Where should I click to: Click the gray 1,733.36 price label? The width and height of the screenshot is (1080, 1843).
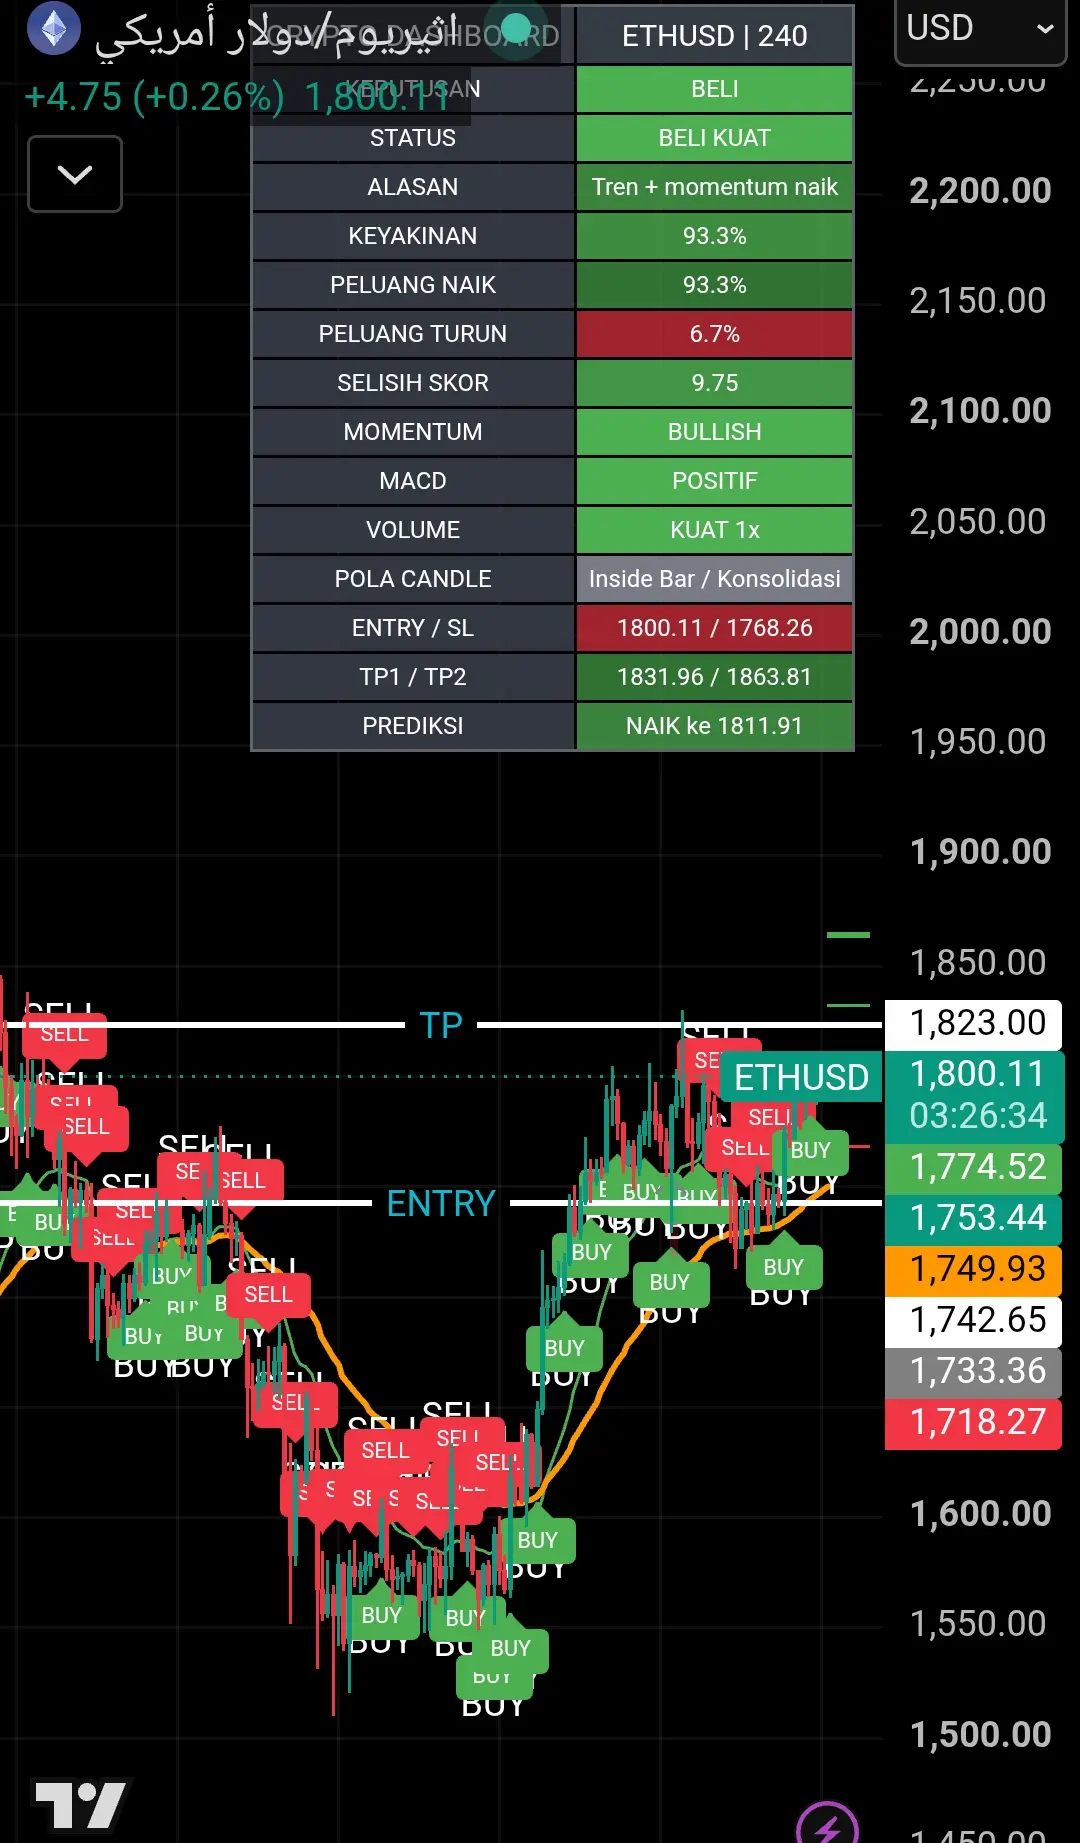[x=975, y=1371]
